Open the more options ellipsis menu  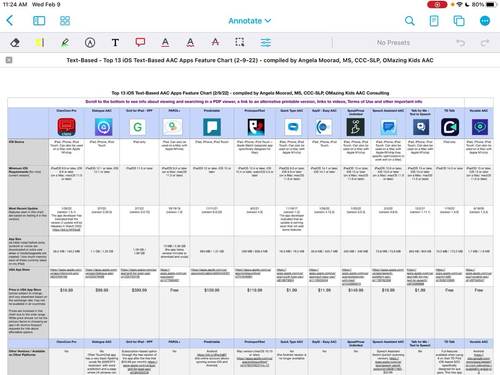[485, 21]
